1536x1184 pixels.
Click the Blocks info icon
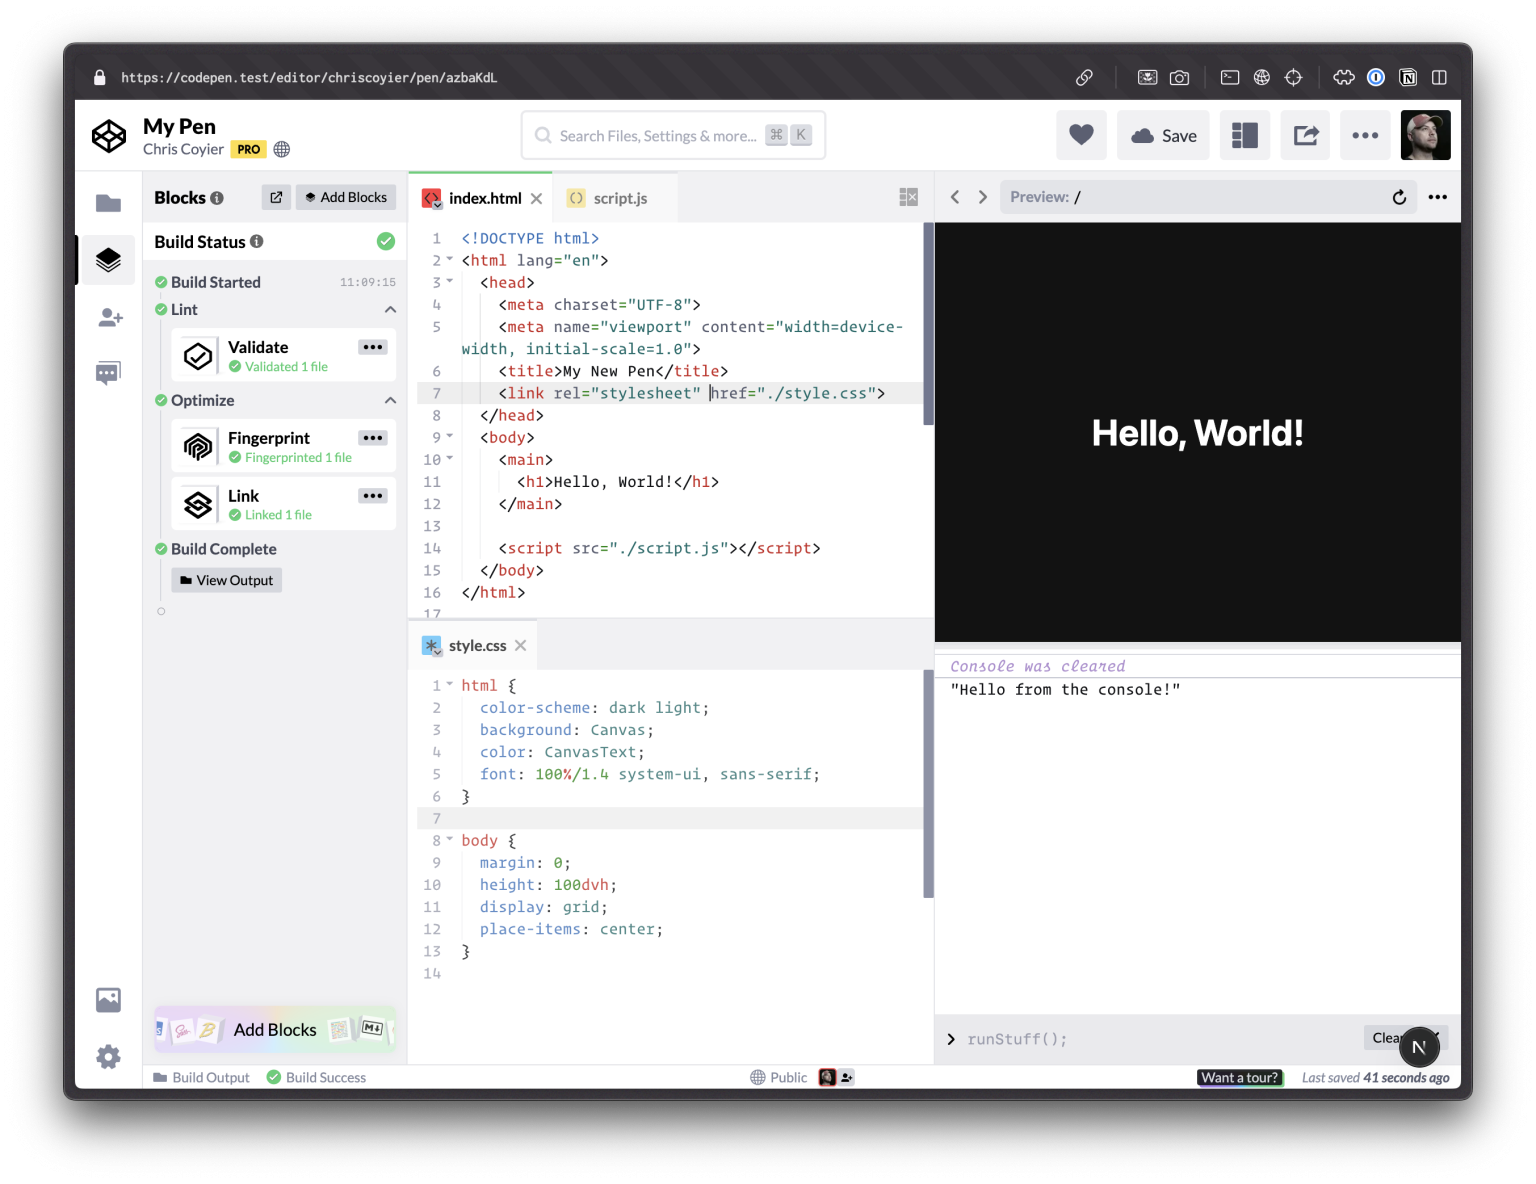coord(217,198)
